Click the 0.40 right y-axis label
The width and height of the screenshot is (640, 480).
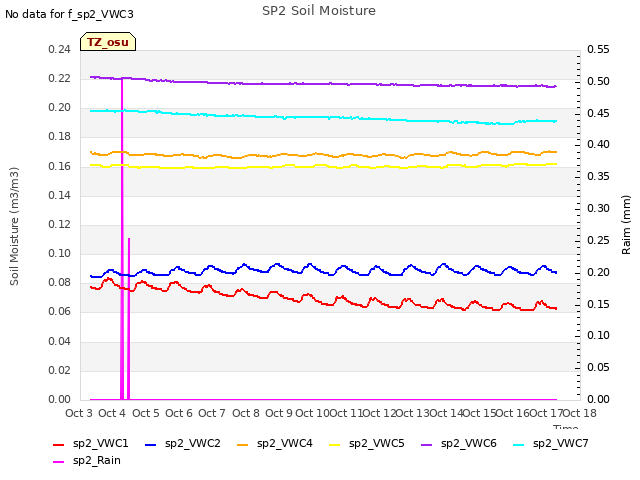point(598,144)
